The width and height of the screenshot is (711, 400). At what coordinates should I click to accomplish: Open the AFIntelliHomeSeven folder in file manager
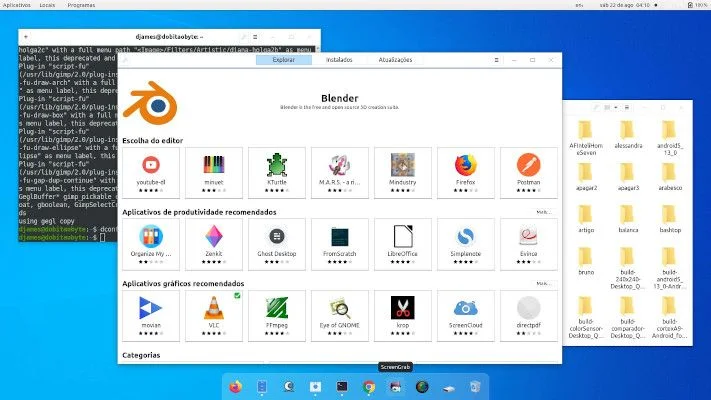[x=586, y=137]
